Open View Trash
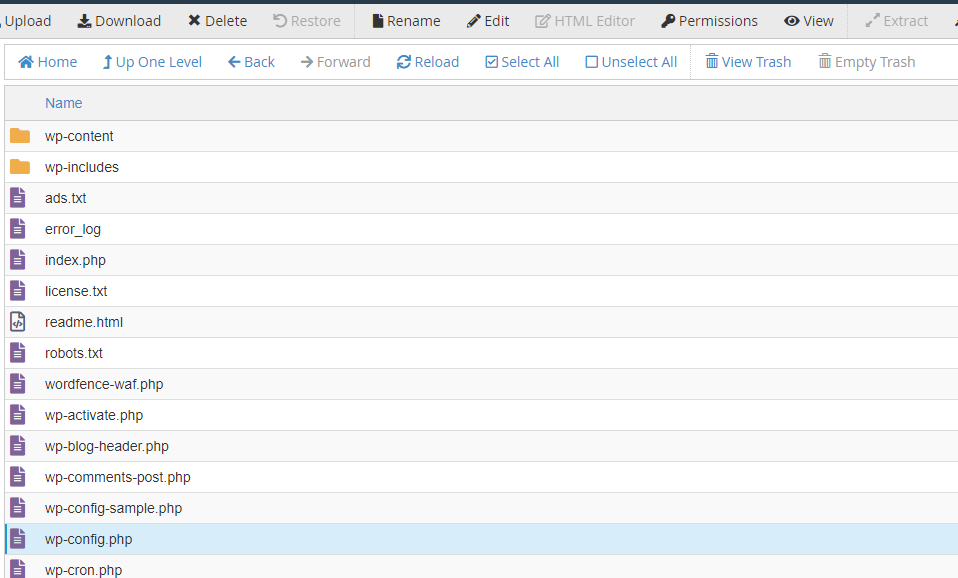Screen dimensions: 958x578 747,62
